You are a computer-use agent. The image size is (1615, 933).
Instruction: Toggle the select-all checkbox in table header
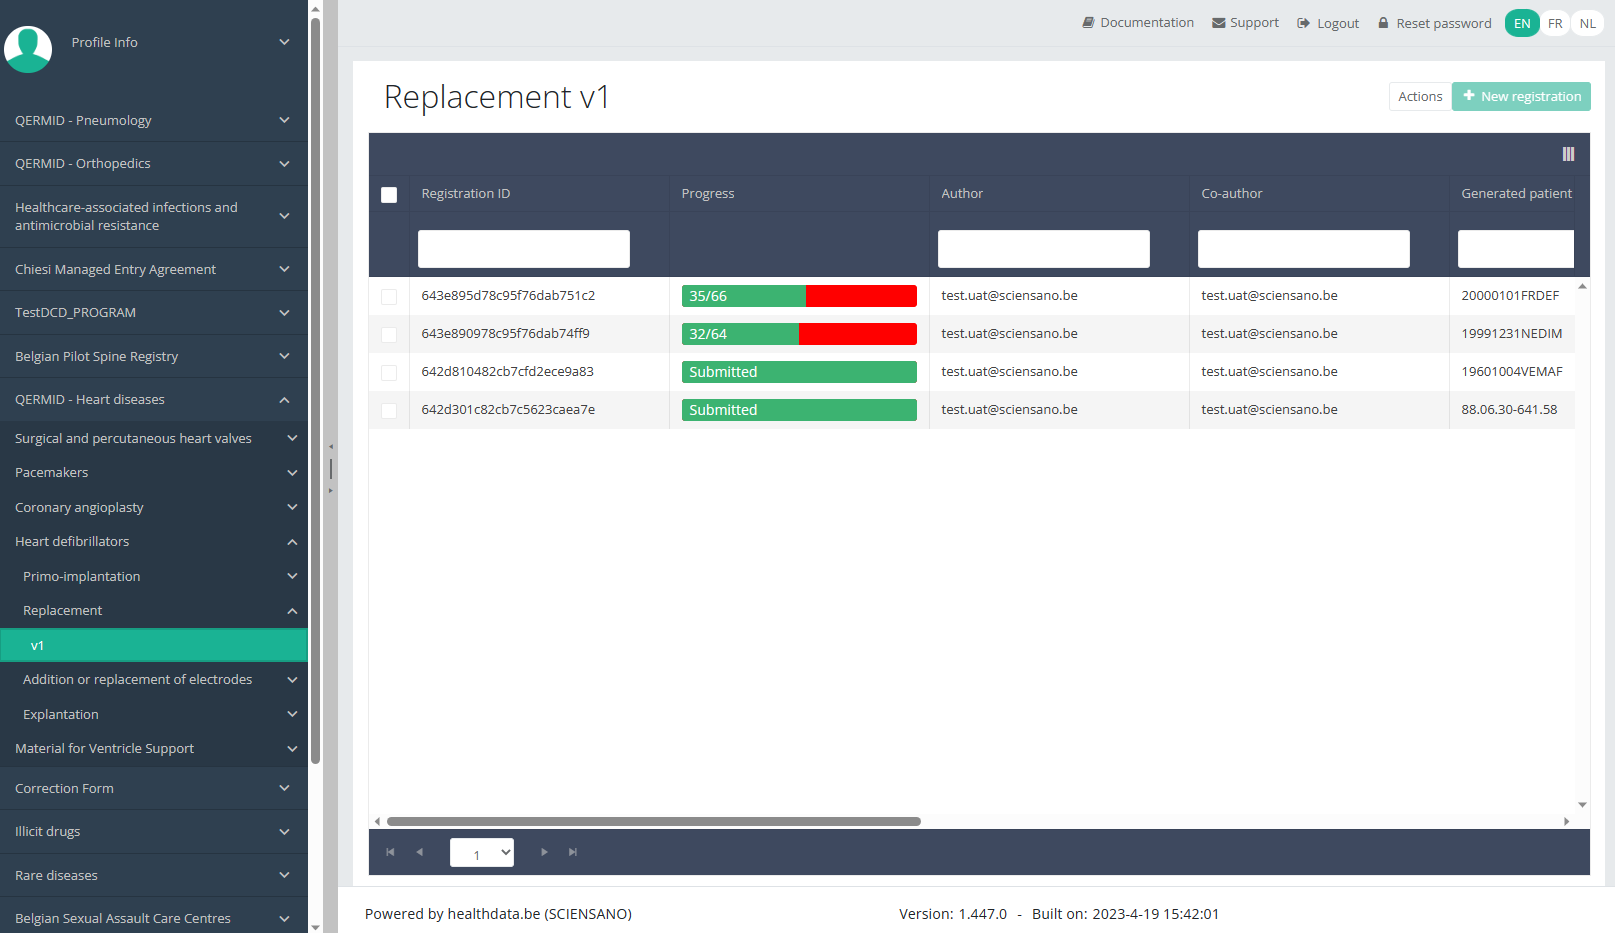coord(389,195)
